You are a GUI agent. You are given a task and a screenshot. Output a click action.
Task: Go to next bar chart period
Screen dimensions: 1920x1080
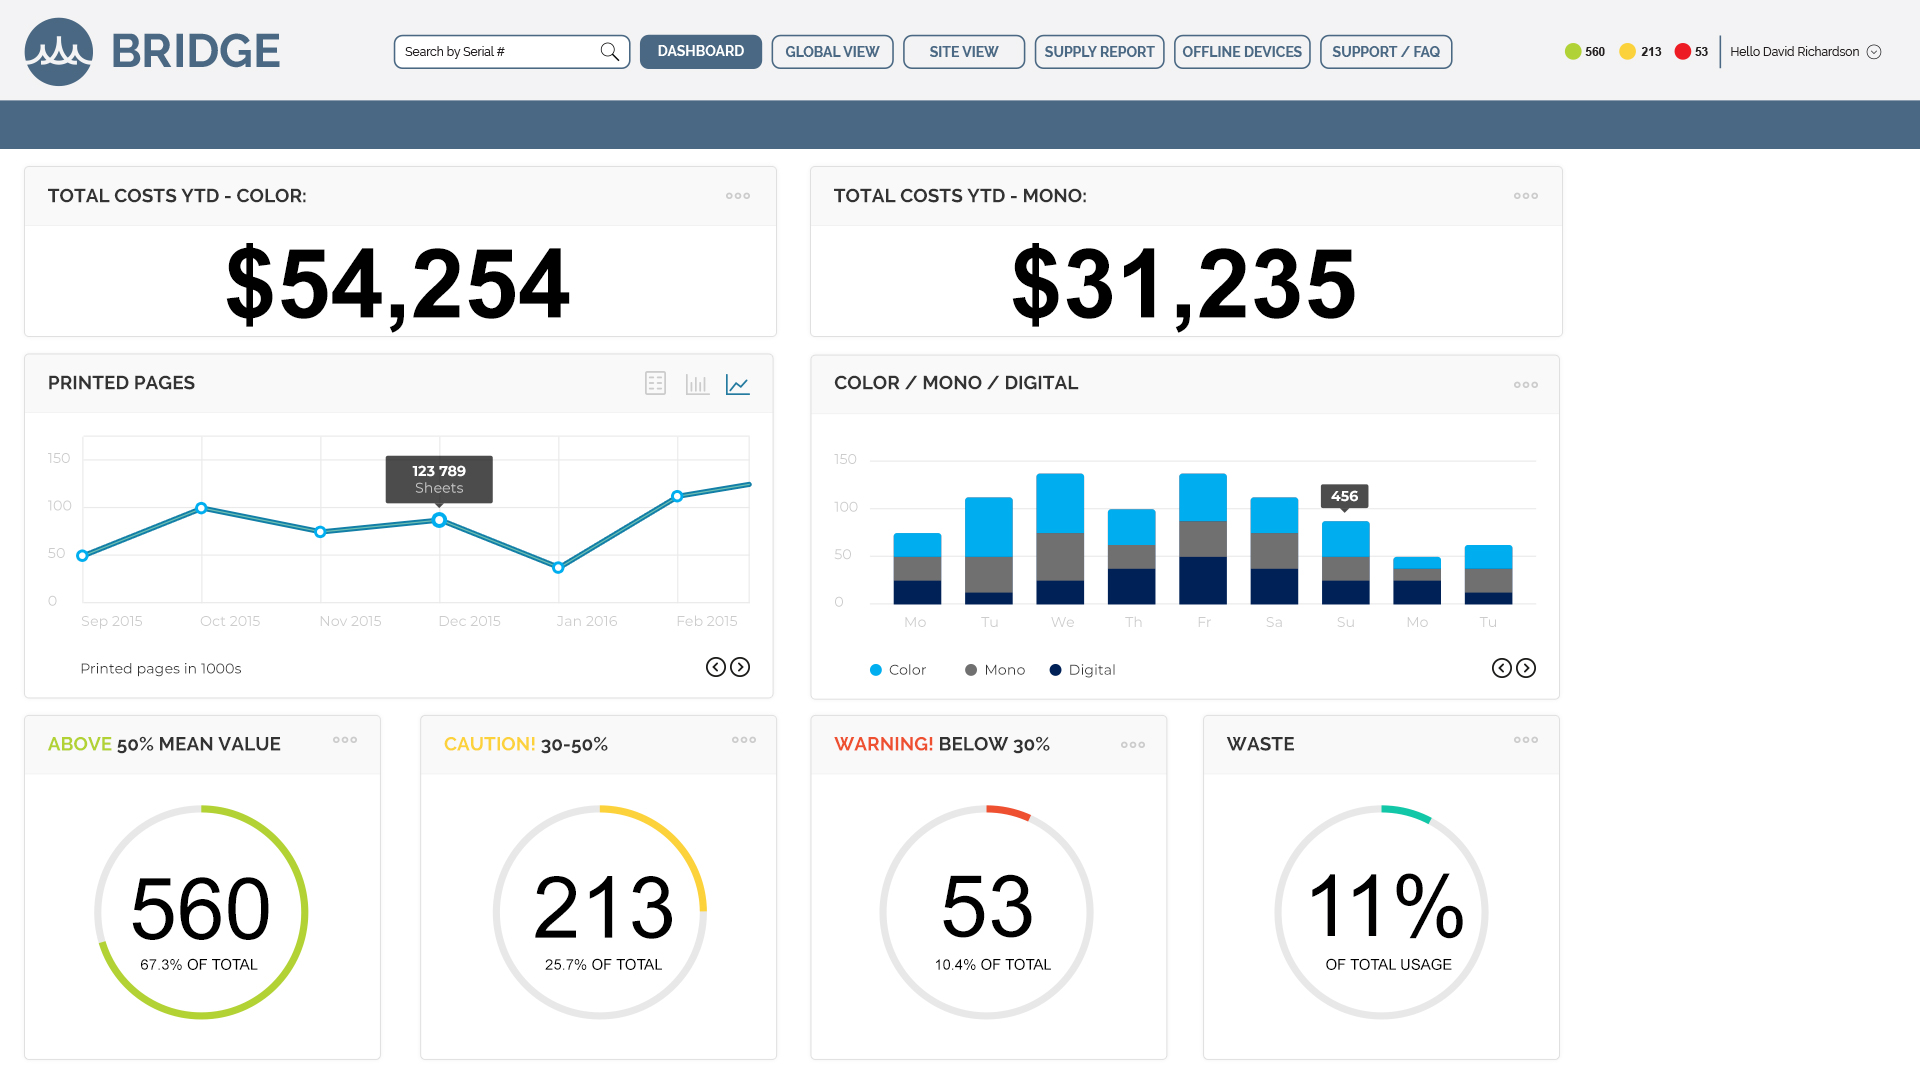pyautogui.click(x=1526, y=668)
